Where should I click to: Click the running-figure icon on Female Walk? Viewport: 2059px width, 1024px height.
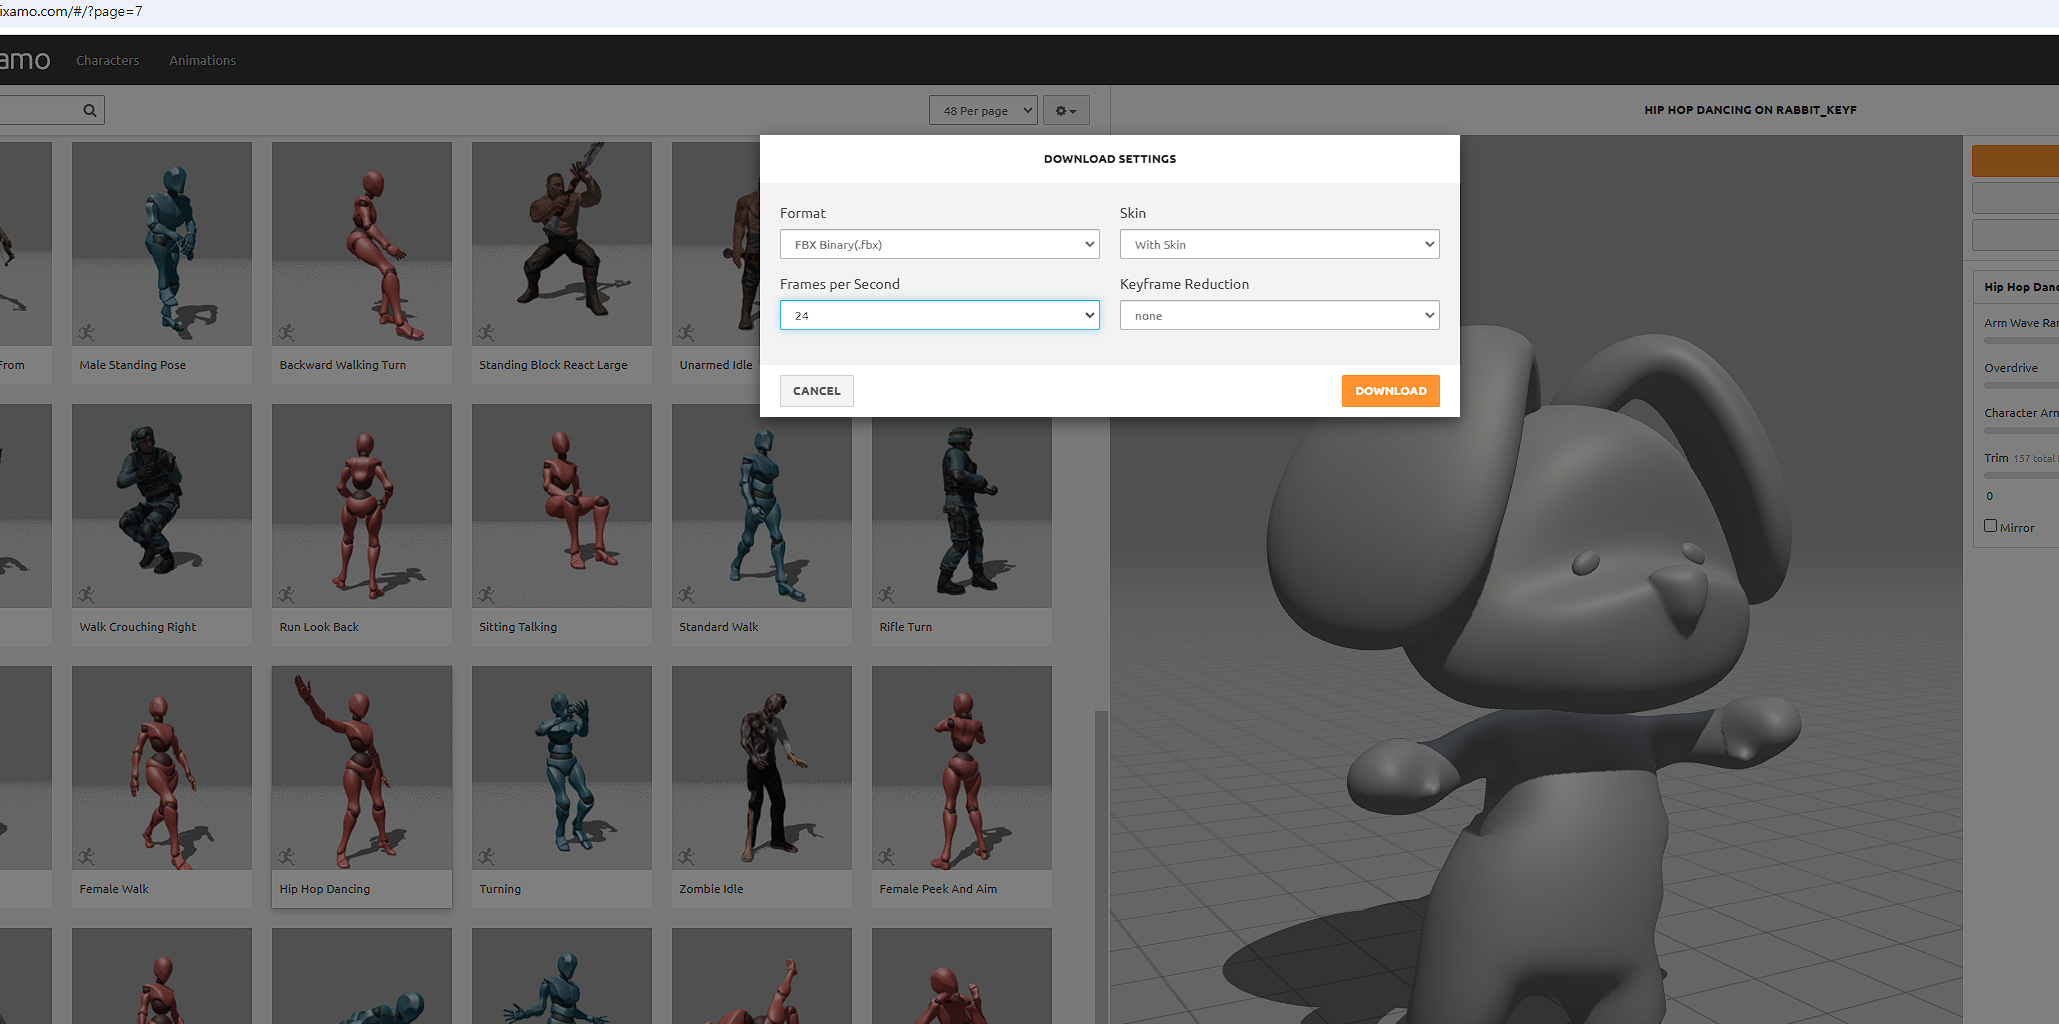click(87, 856)
